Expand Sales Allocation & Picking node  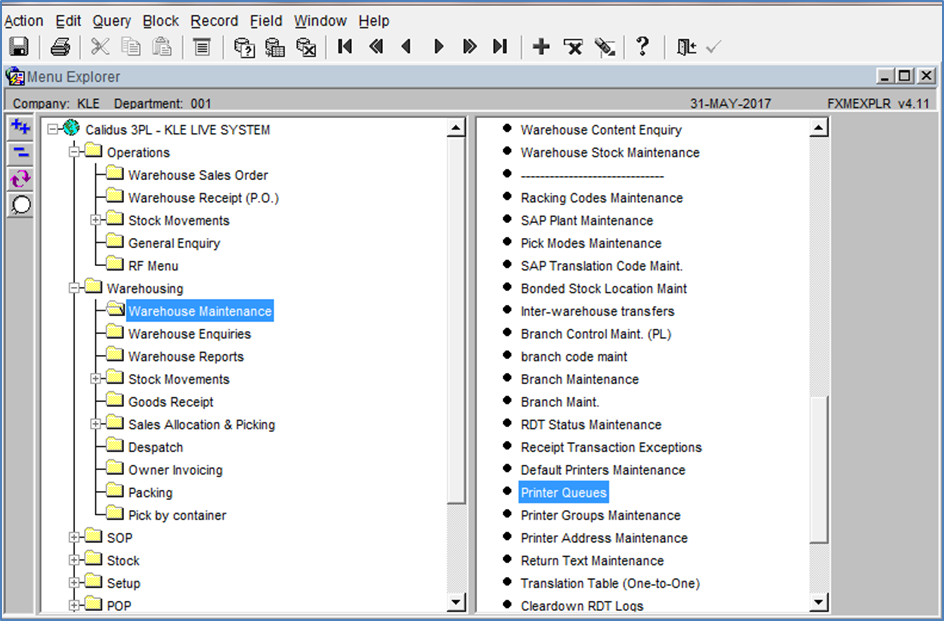point(96,424)
